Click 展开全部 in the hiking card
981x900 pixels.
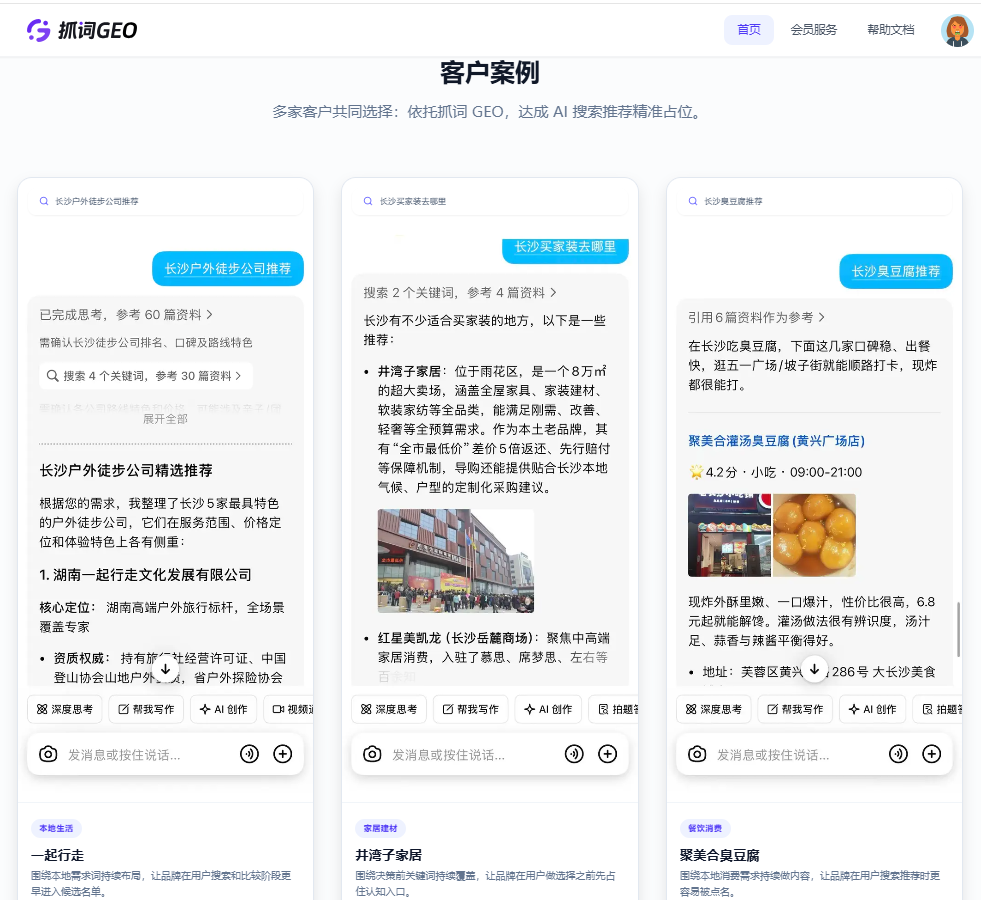click(165, 419)
